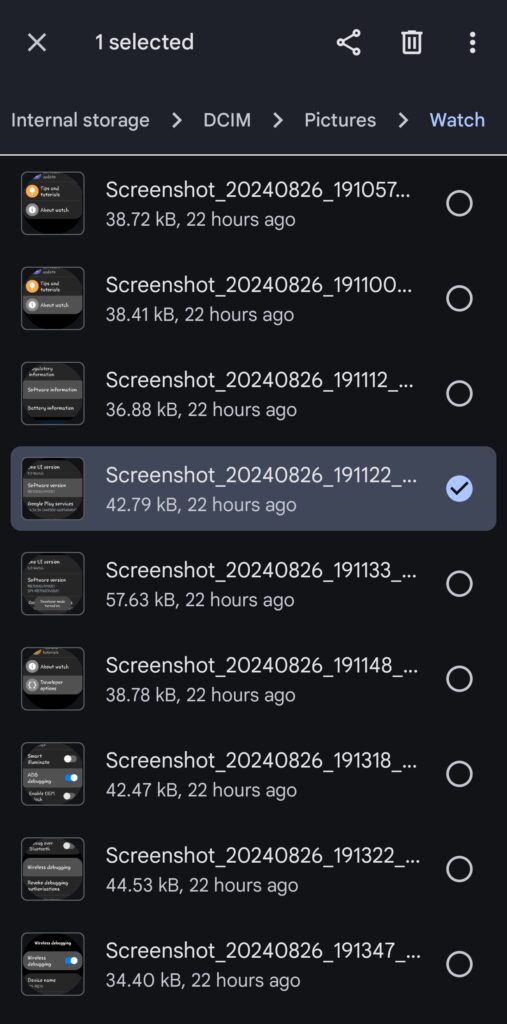Tap the Screenshot_20240826_191112 file name
The width and height of the screenshot is (507, 1024).
click(259, 380)
